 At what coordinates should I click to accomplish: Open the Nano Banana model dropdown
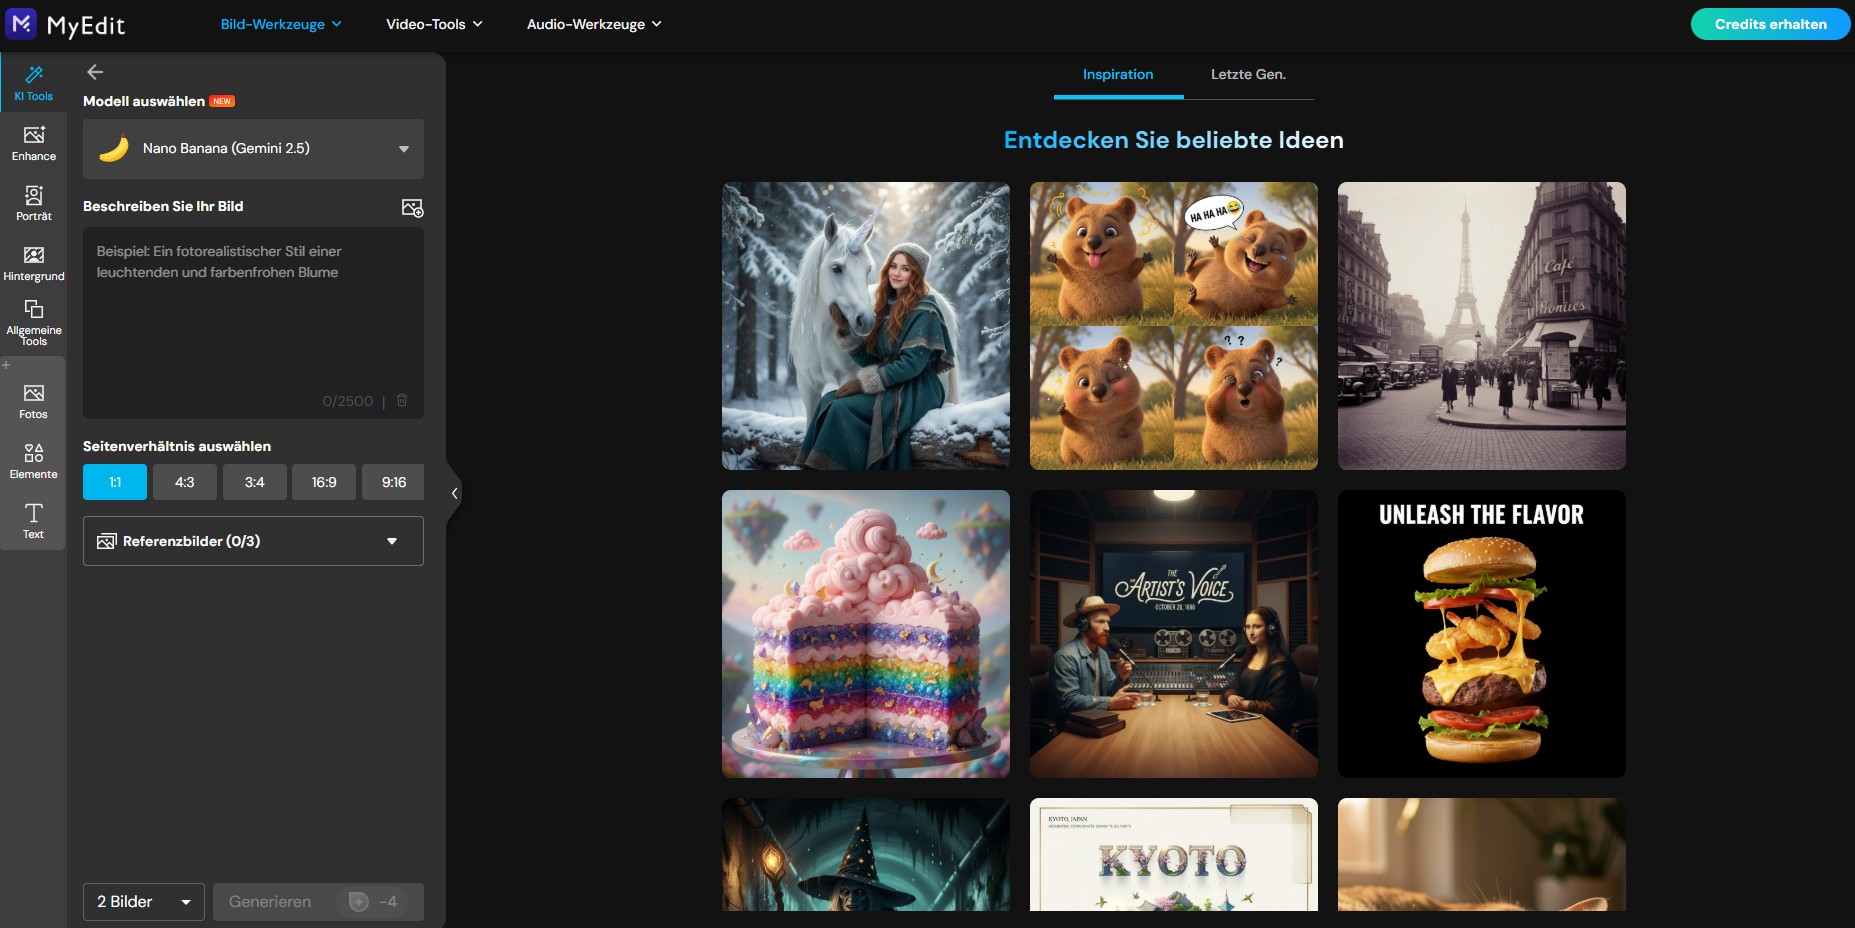tap(253, 149)
